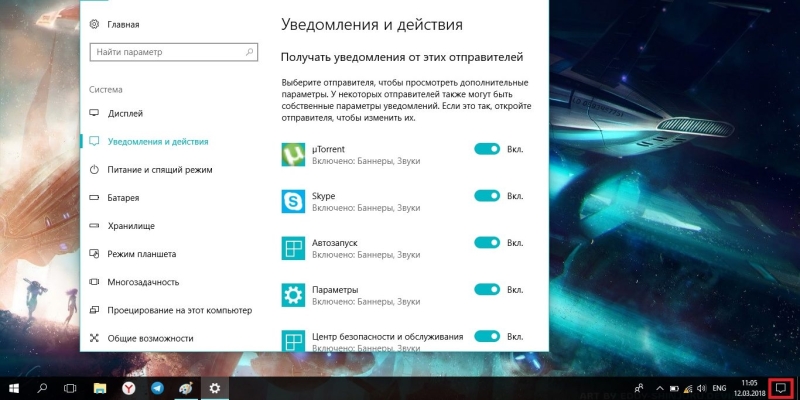The width and height of the screenshot is (800, 400).
Task: Click the Дисплей monitor icon
Action: pyautogui.click(x=94, y=113)
